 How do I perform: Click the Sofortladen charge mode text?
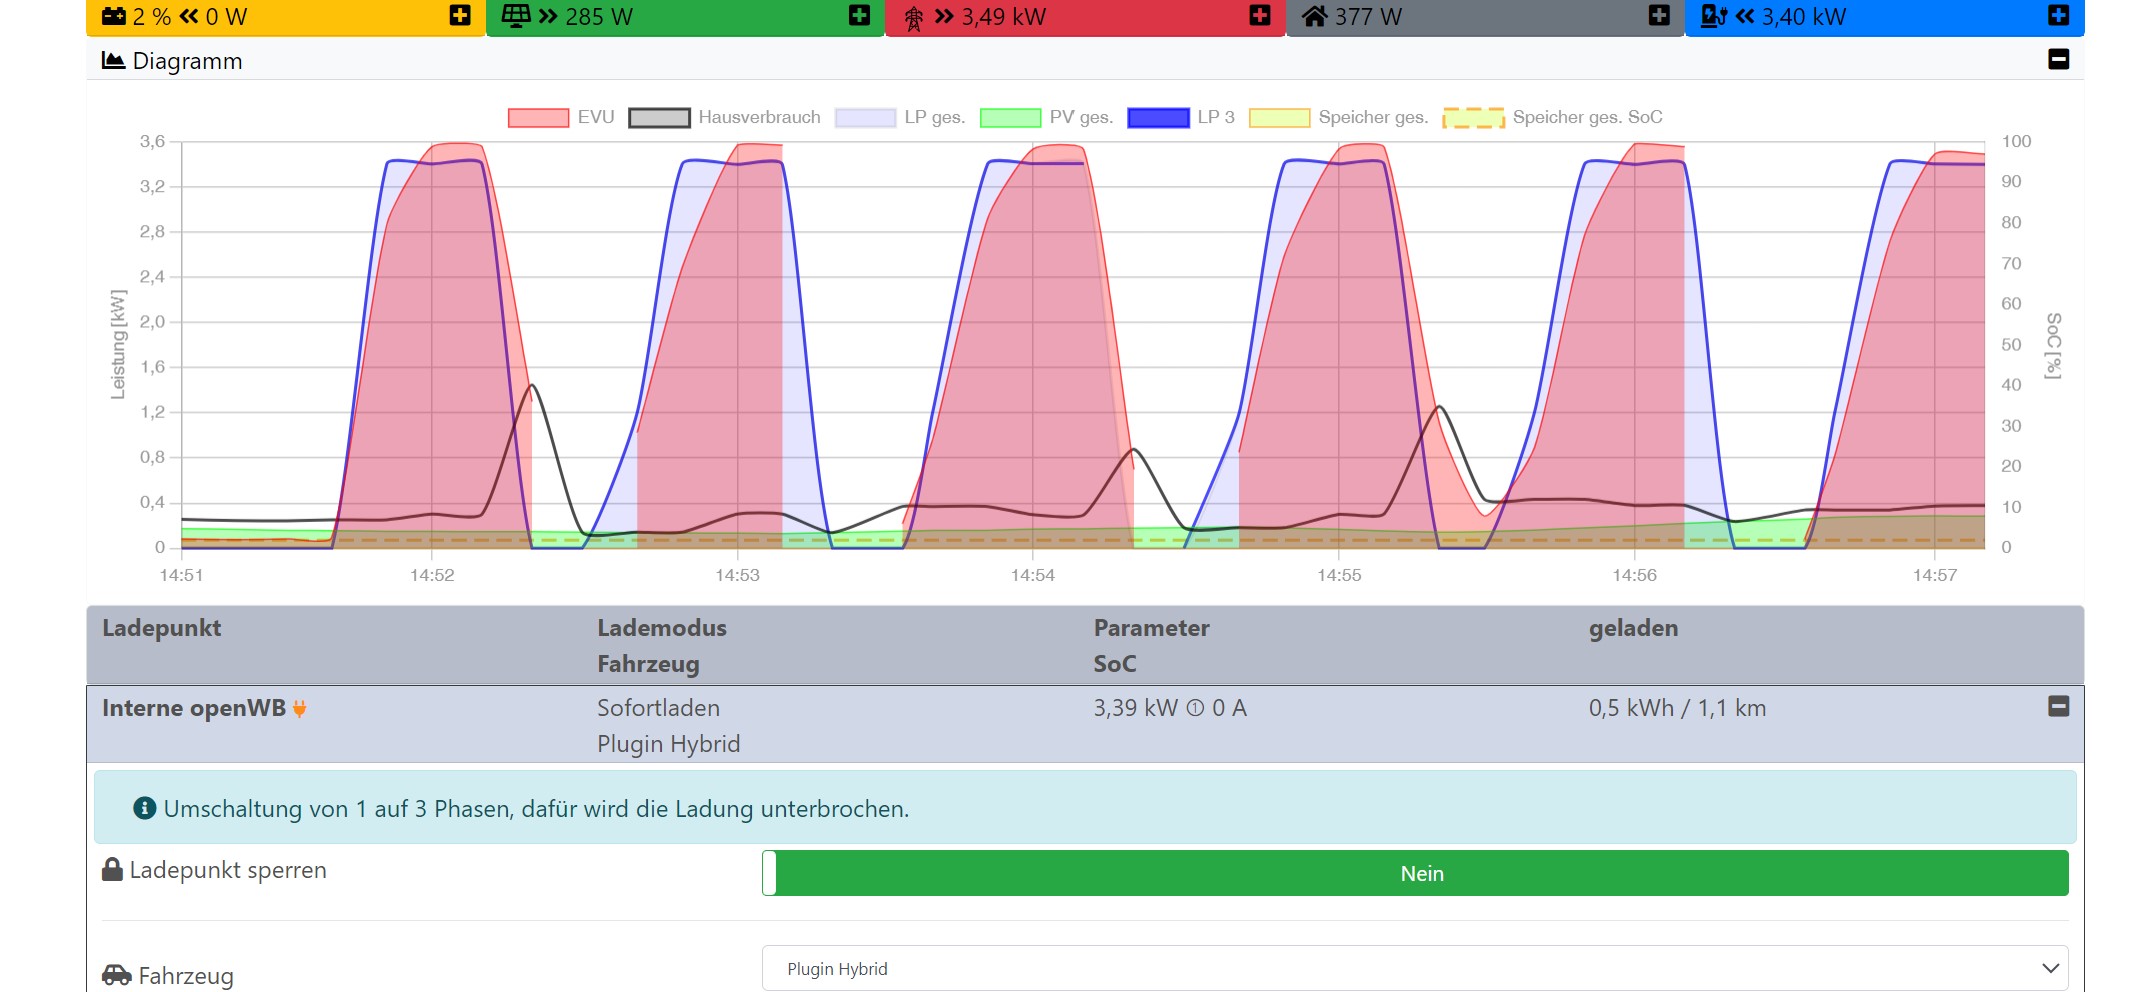658,708
